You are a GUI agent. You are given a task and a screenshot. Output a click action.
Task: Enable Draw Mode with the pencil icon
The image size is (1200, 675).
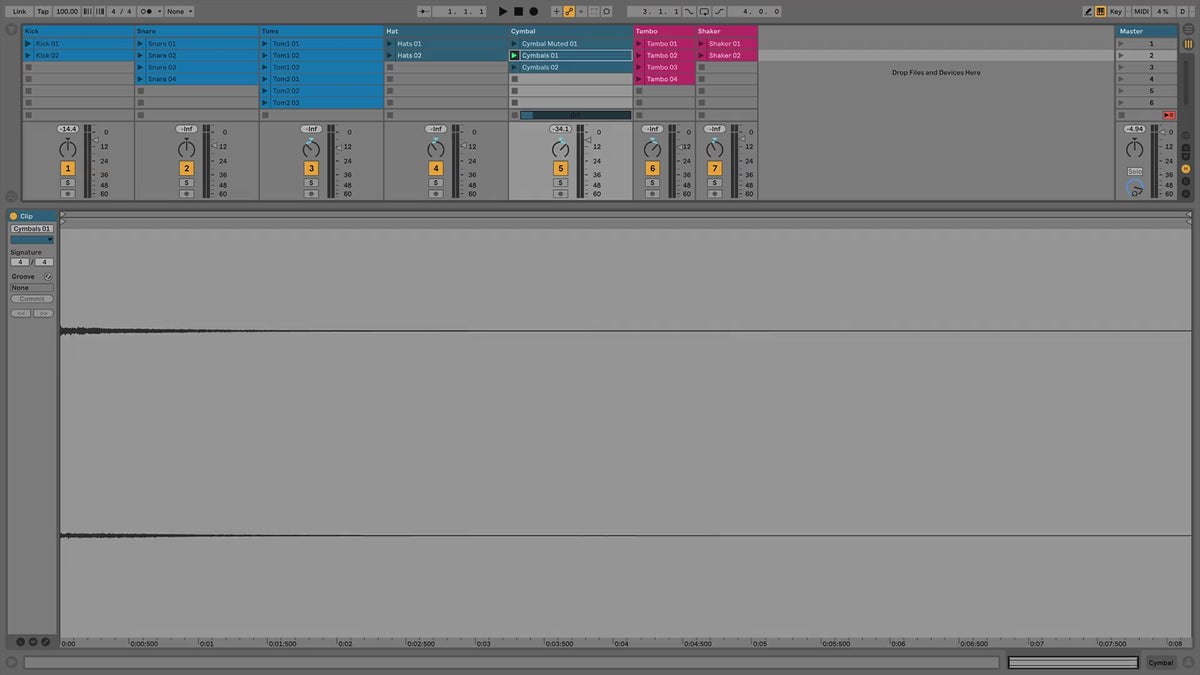pos(1088,11)
